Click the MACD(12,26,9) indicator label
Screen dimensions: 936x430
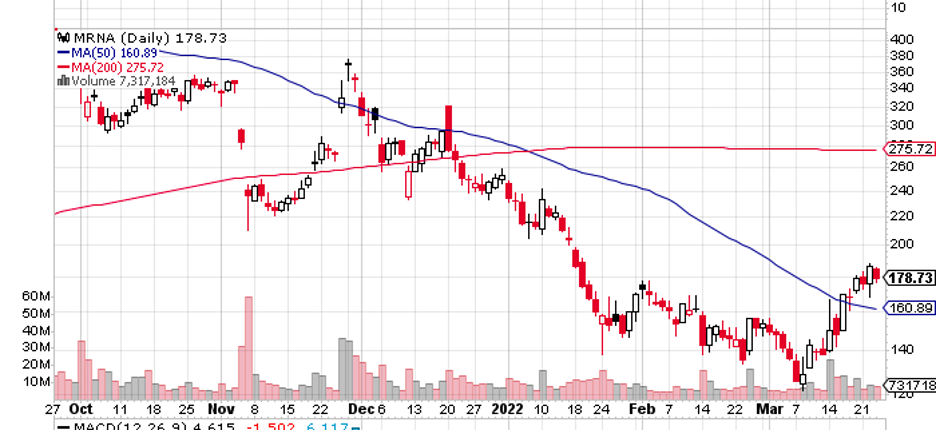point(108,426)
